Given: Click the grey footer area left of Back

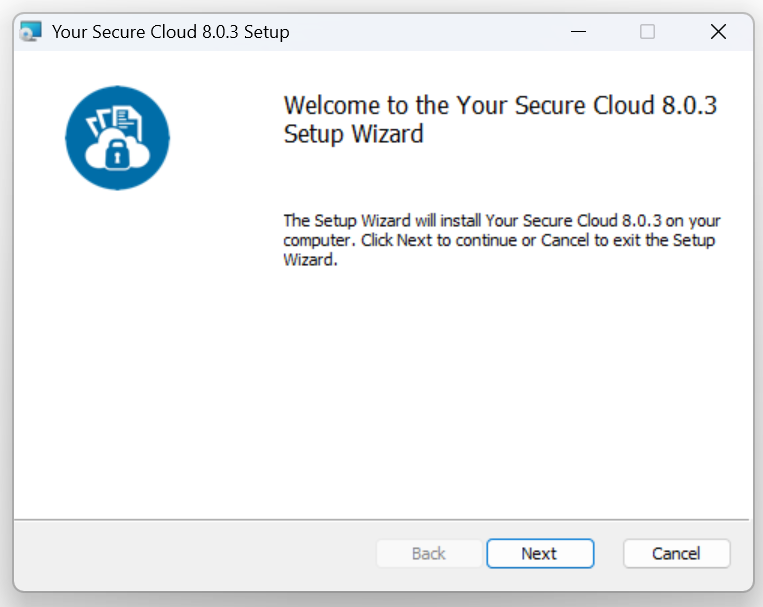Looking at the screenshot, I should click(195, 555).
